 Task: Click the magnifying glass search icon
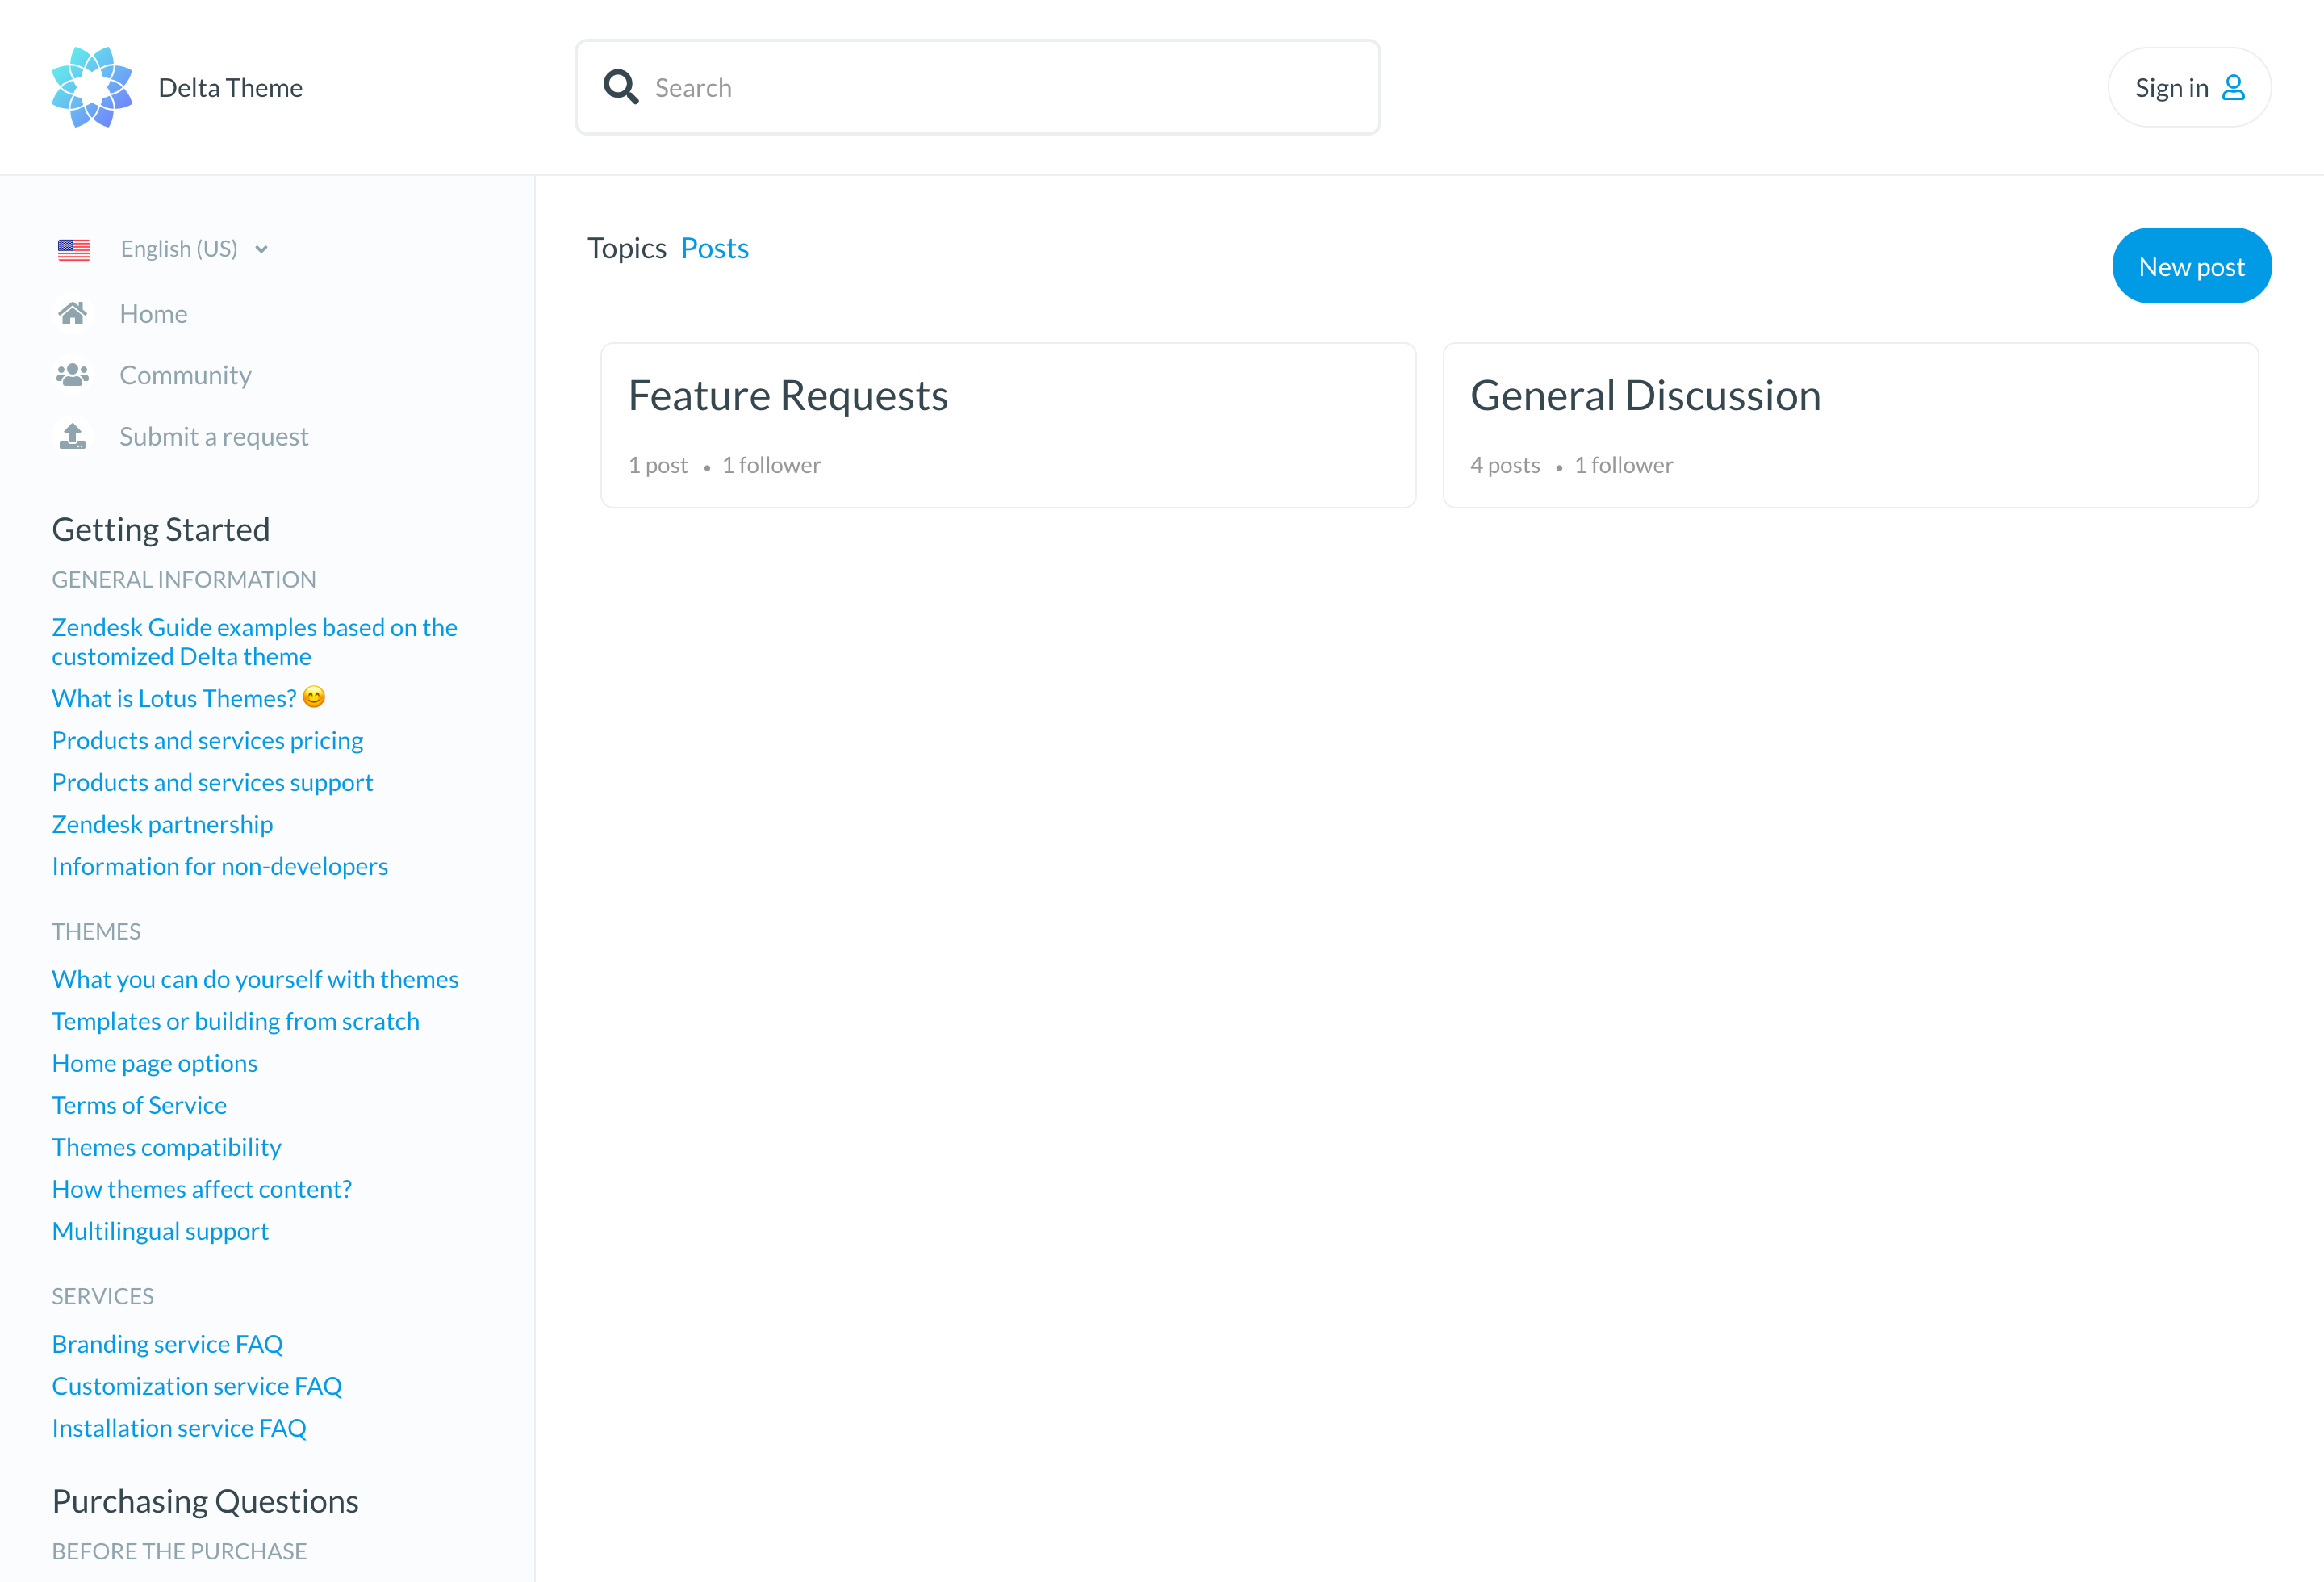pos(621,87)
